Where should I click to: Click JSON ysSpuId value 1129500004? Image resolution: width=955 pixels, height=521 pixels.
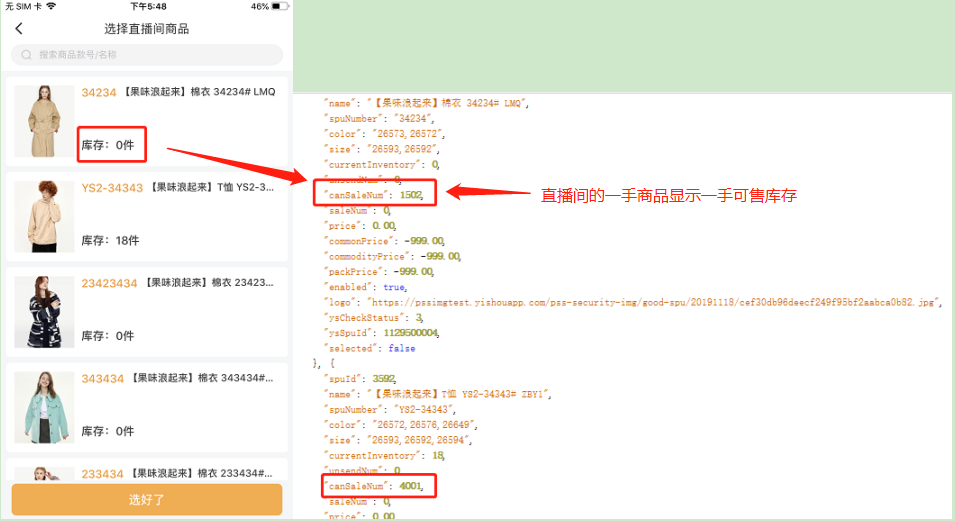(x=411, y=333)
